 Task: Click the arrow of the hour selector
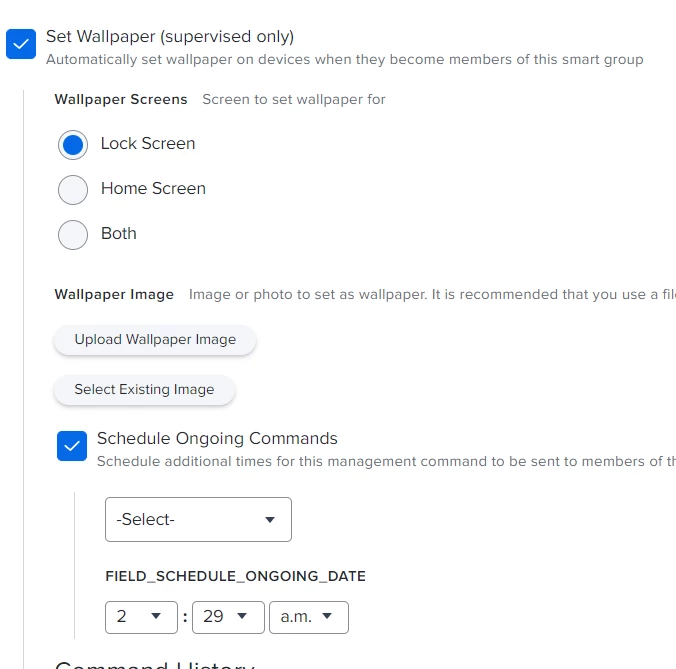click(156, 616)
